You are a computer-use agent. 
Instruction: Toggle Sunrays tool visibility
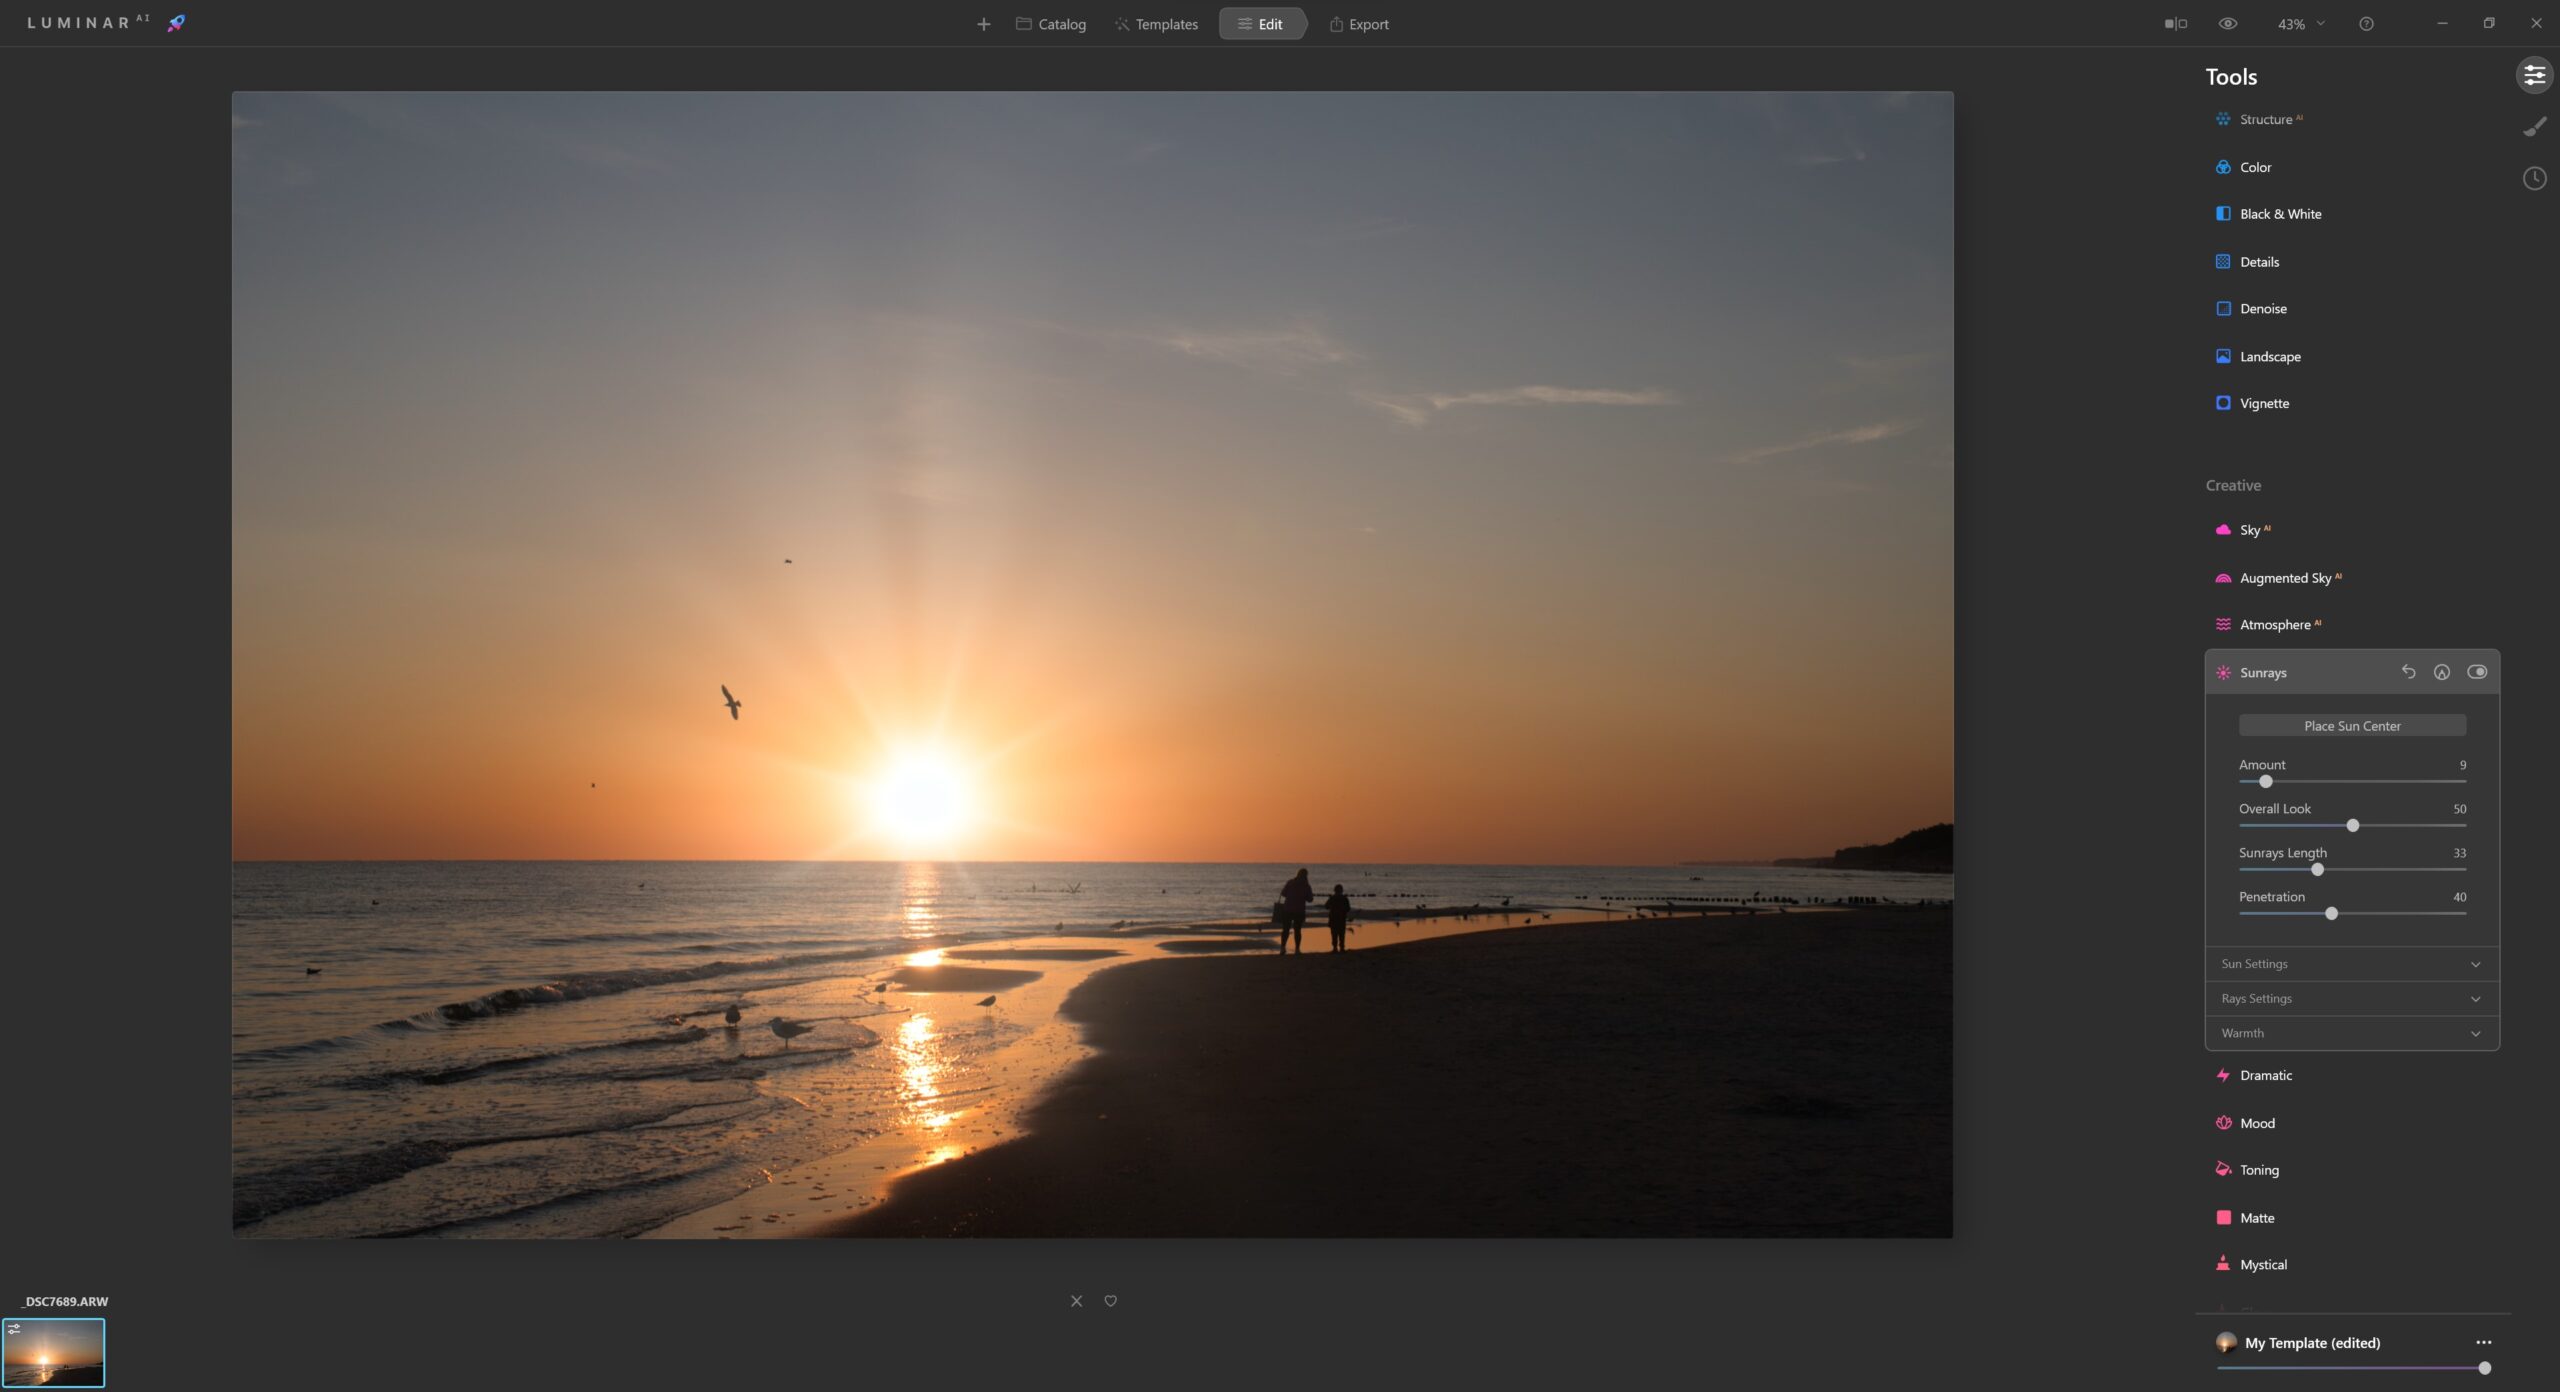pyautogui.click(x=2477, y=672)
